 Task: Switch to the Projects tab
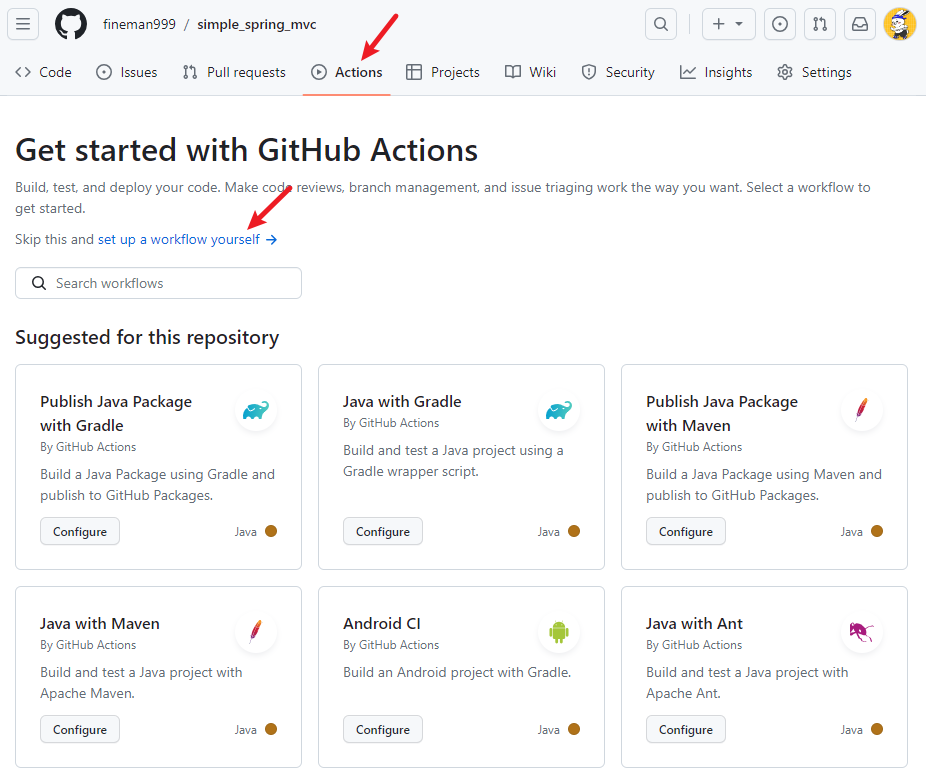(x=443, y=72)
